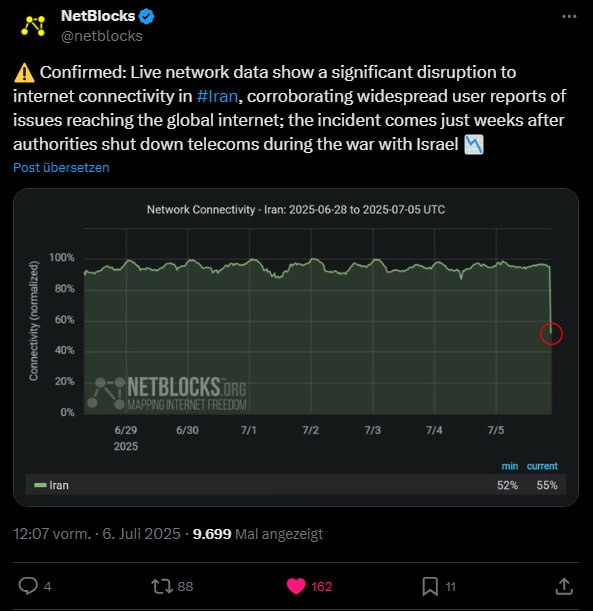
Task: Select the Iran legend entry
Action: (x=51, y=485)
